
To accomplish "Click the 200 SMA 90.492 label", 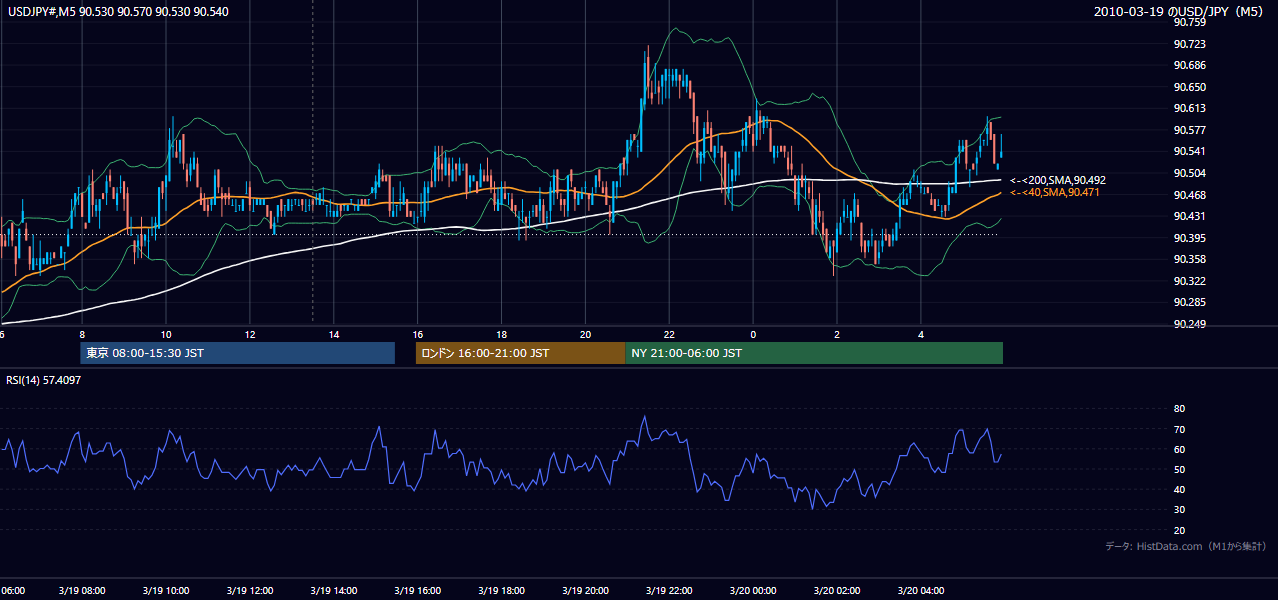I will (x=1058, y=180).
